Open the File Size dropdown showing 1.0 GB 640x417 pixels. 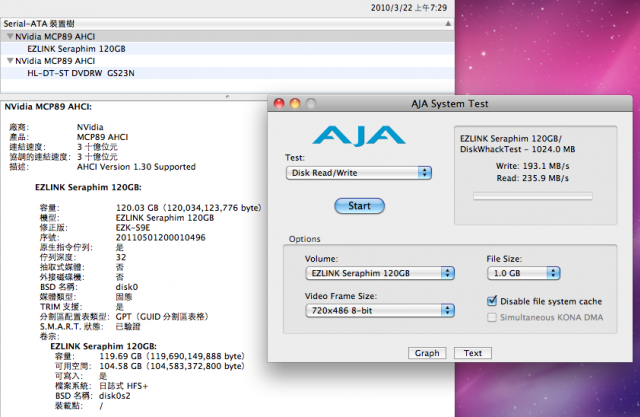click(x=524, y=273)
